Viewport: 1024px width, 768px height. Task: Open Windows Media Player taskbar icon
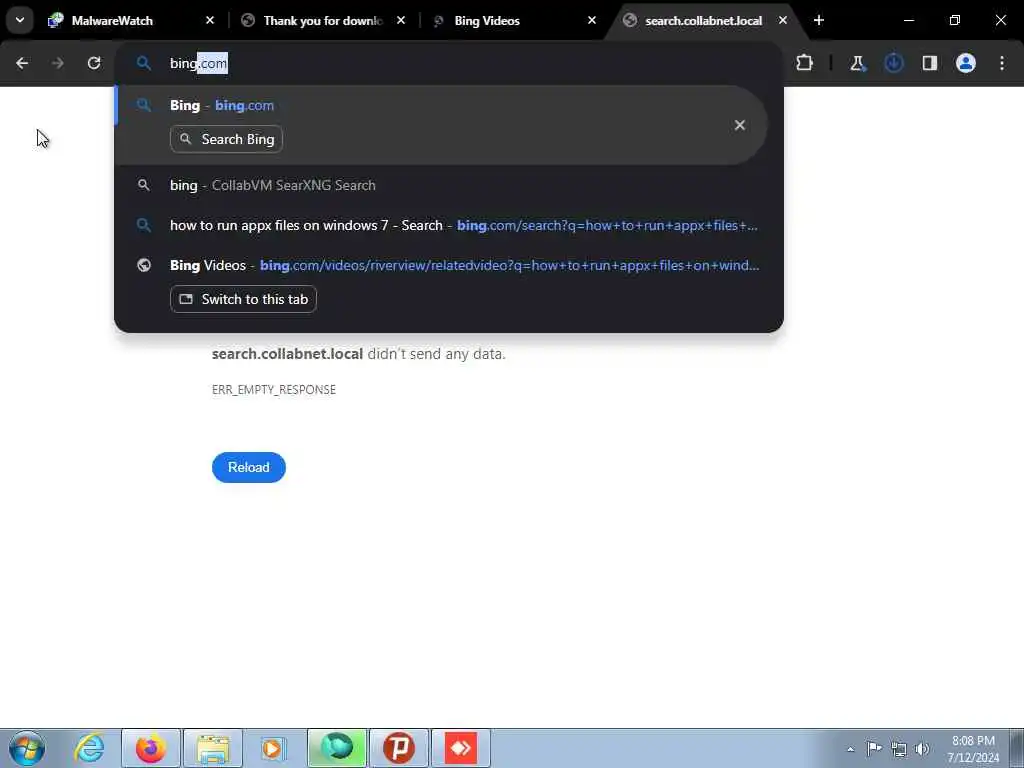pos(274,748)
